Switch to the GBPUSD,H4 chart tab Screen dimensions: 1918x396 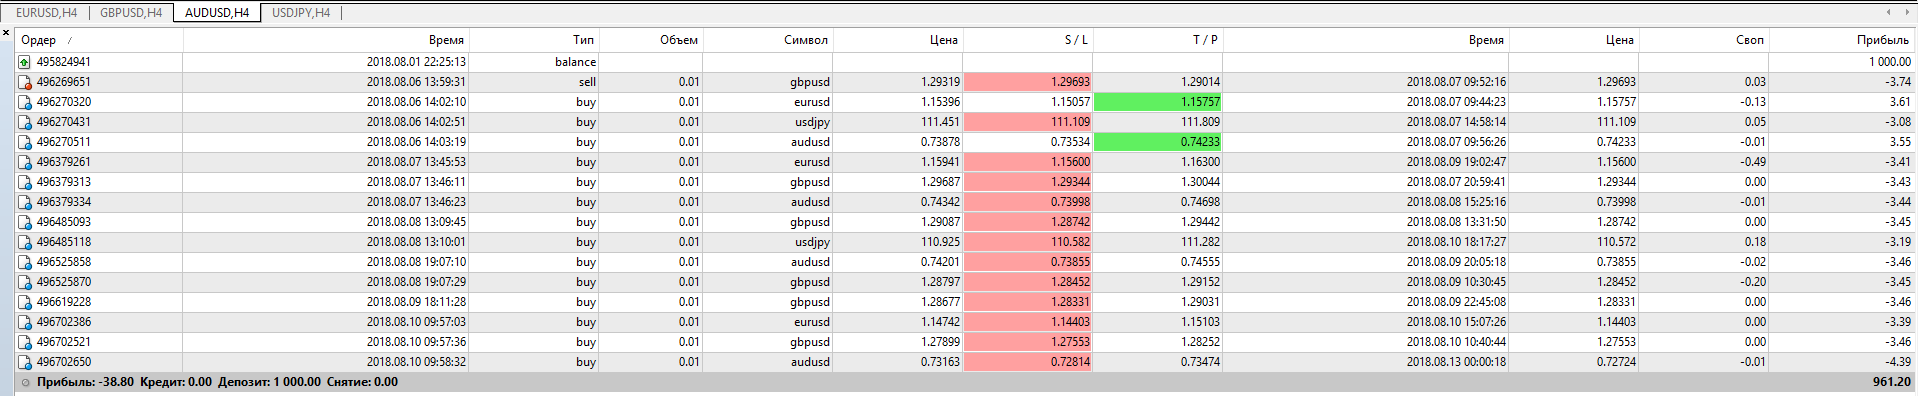click(131, 13)
